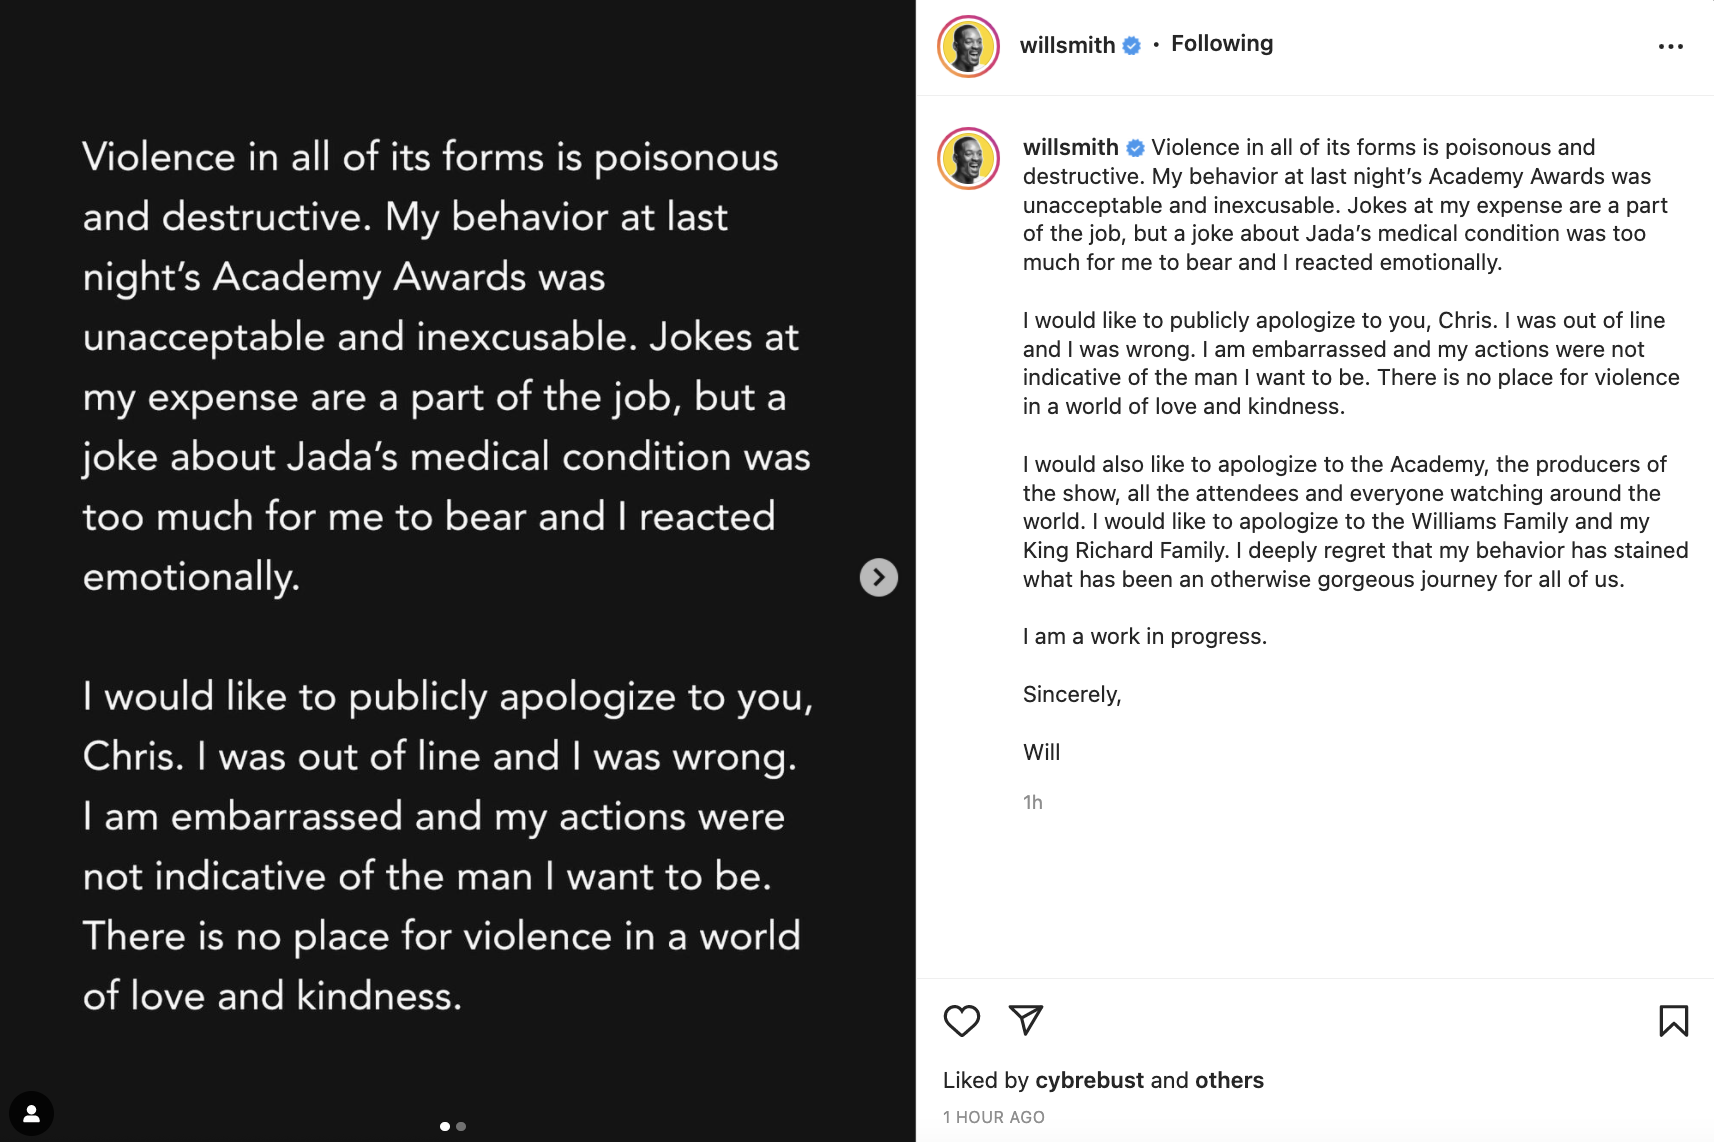Click the "1 HOUR AGO" post timestamp

point(993,1117)
